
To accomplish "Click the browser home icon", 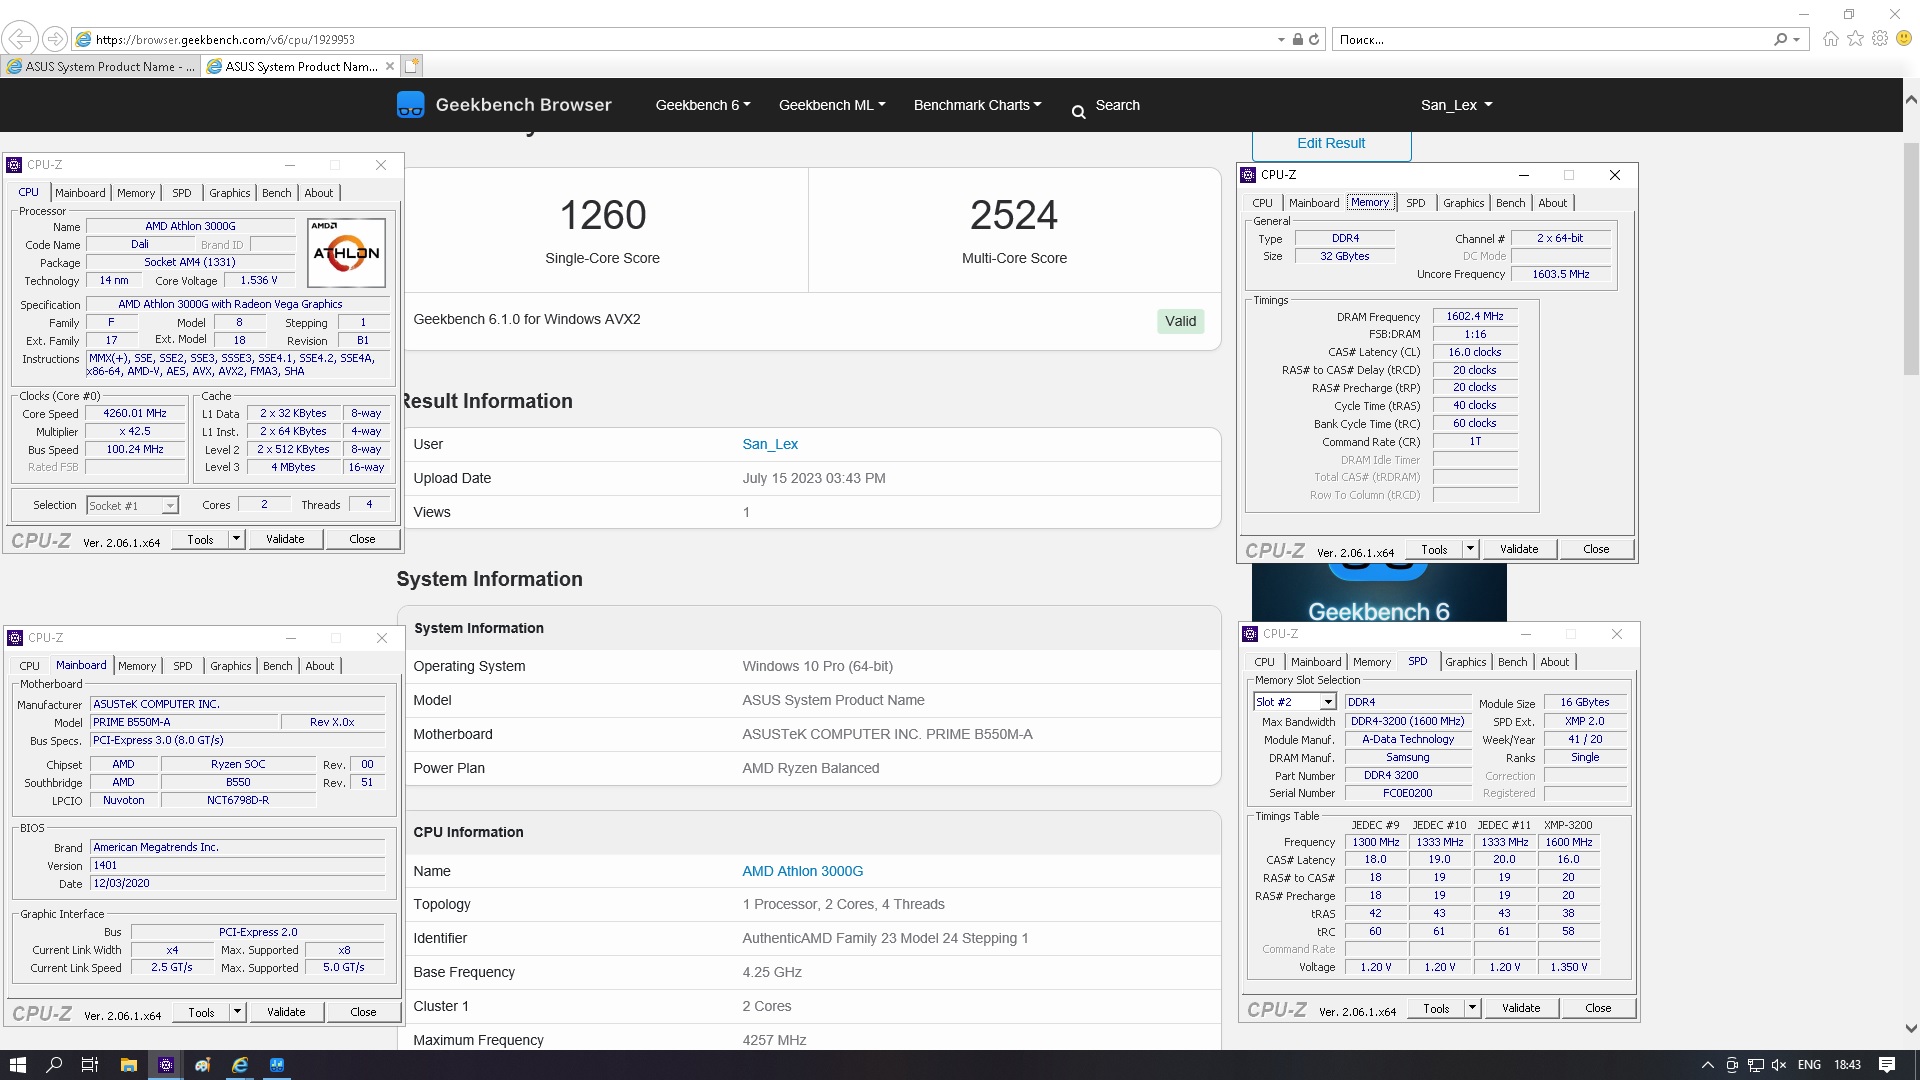I will (x=1830, y=39).
